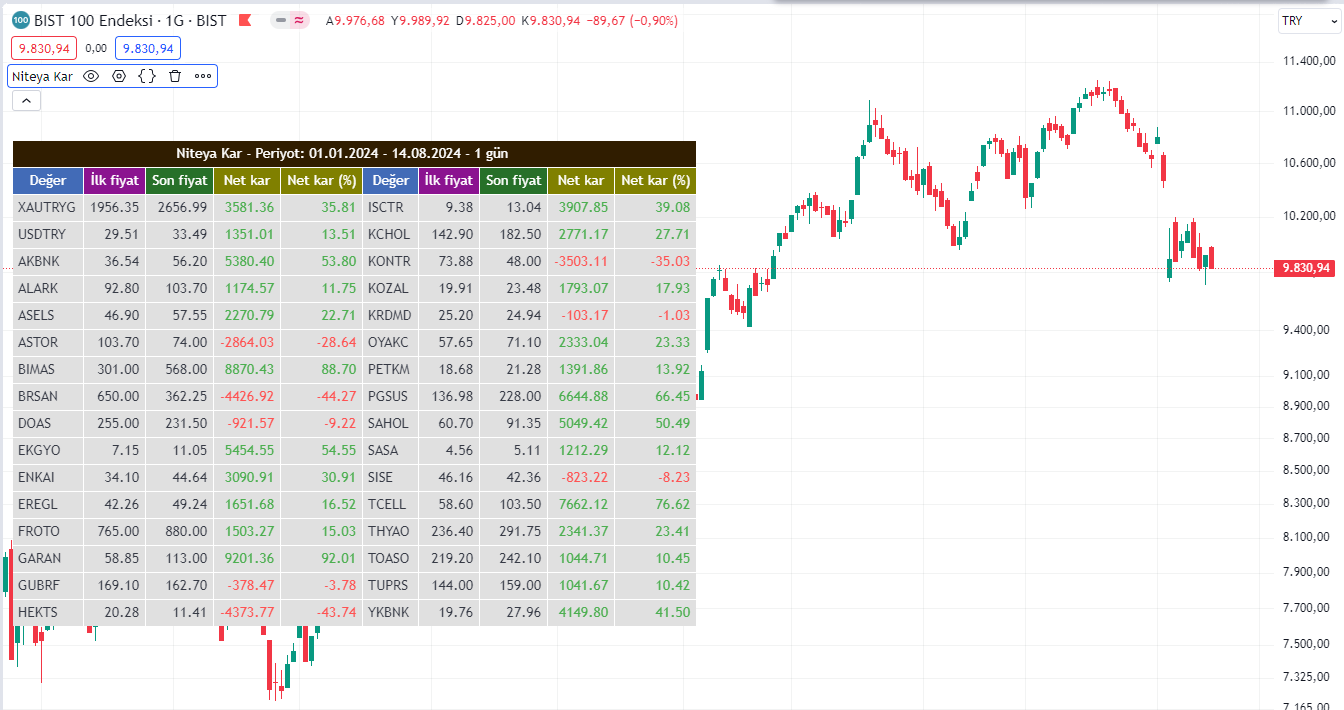Open the TRY currency dropdown
The width and height of the screenshot is (1344, 710).
1304,21
